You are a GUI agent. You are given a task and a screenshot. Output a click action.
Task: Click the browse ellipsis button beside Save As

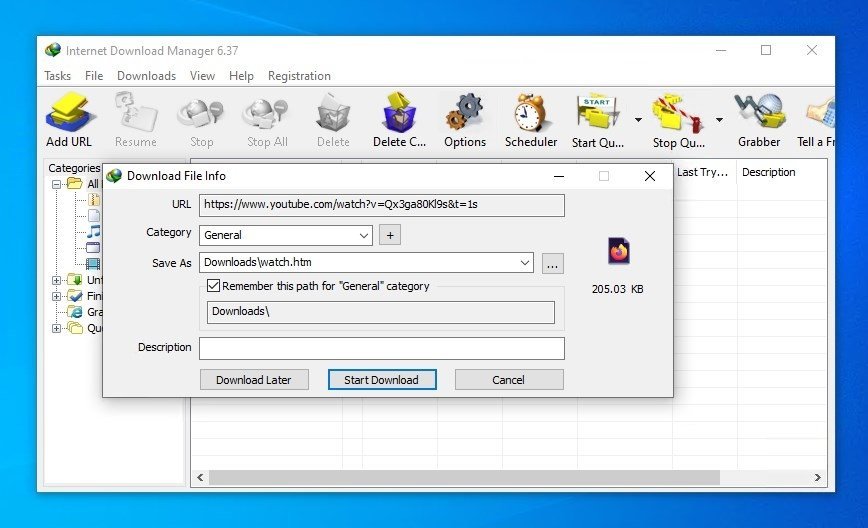pyautogui.click(x=553, y=263)
